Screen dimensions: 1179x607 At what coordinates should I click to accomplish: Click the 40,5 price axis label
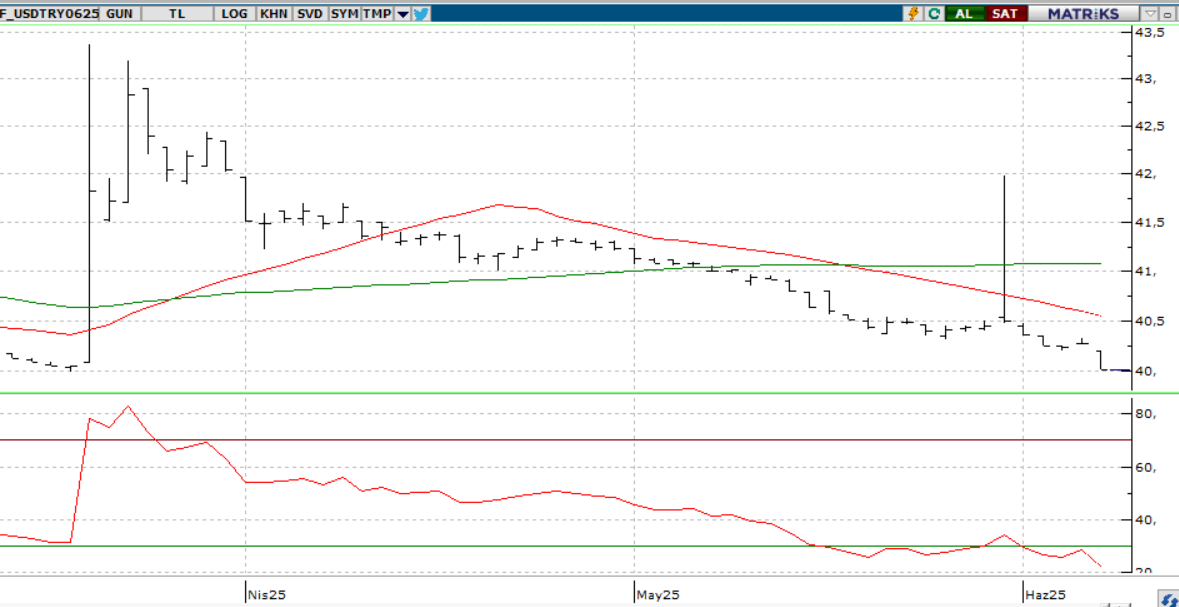(1150, 321)
